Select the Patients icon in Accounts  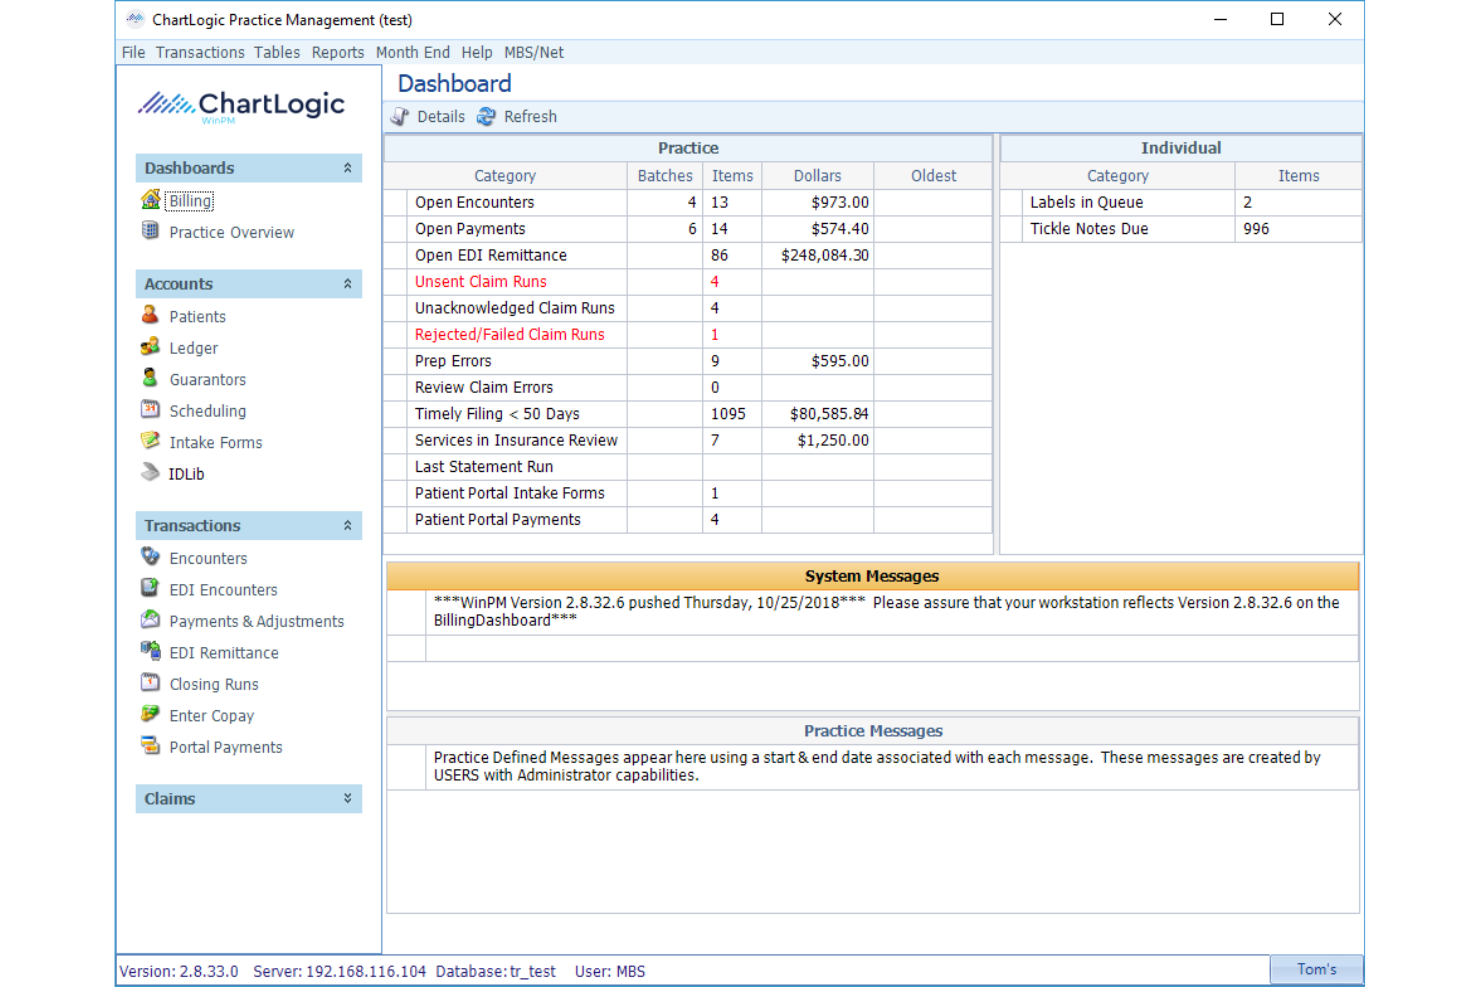(150, 316)
